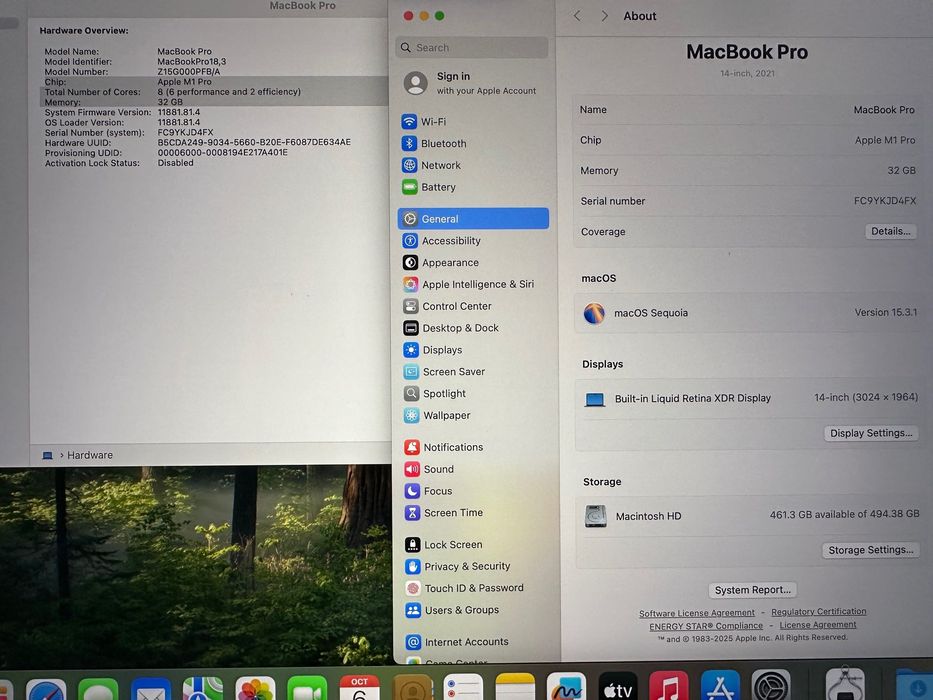Screen dimensions: 933x700
Task: Click the Model Number Z15G000PFB/A value
Action: click(x=189, y=71)
